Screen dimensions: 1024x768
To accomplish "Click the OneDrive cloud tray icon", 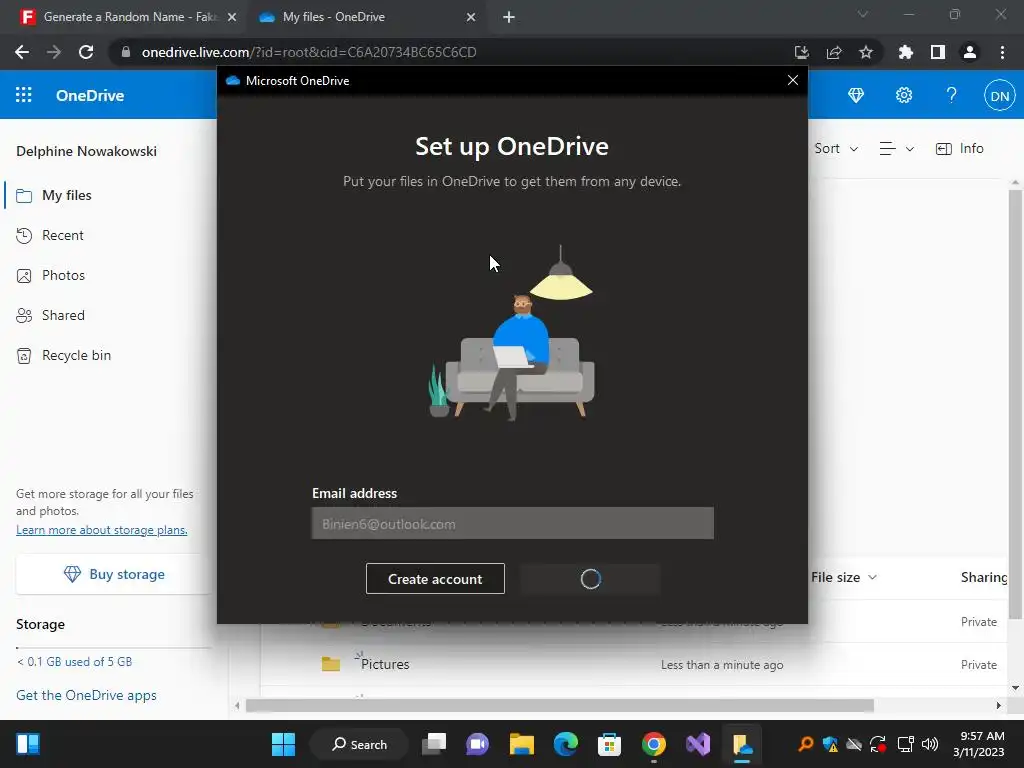I will [x=854, y=744].
